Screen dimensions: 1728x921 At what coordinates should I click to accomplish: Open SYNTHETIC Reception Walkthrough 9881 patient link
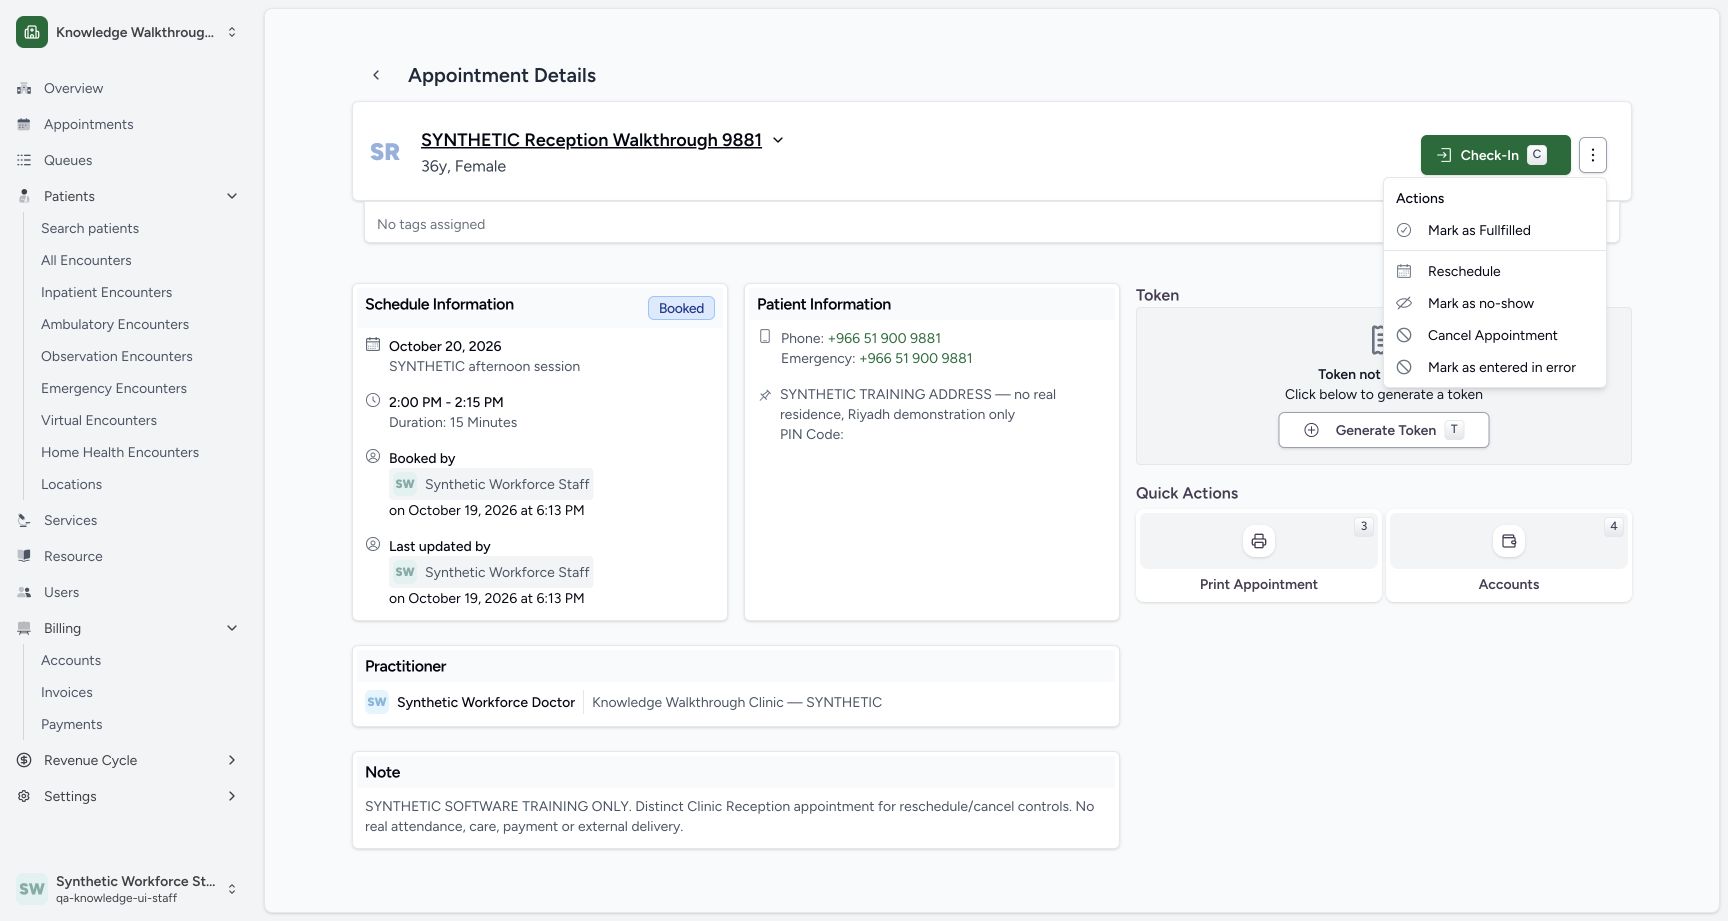pos(591,140)
